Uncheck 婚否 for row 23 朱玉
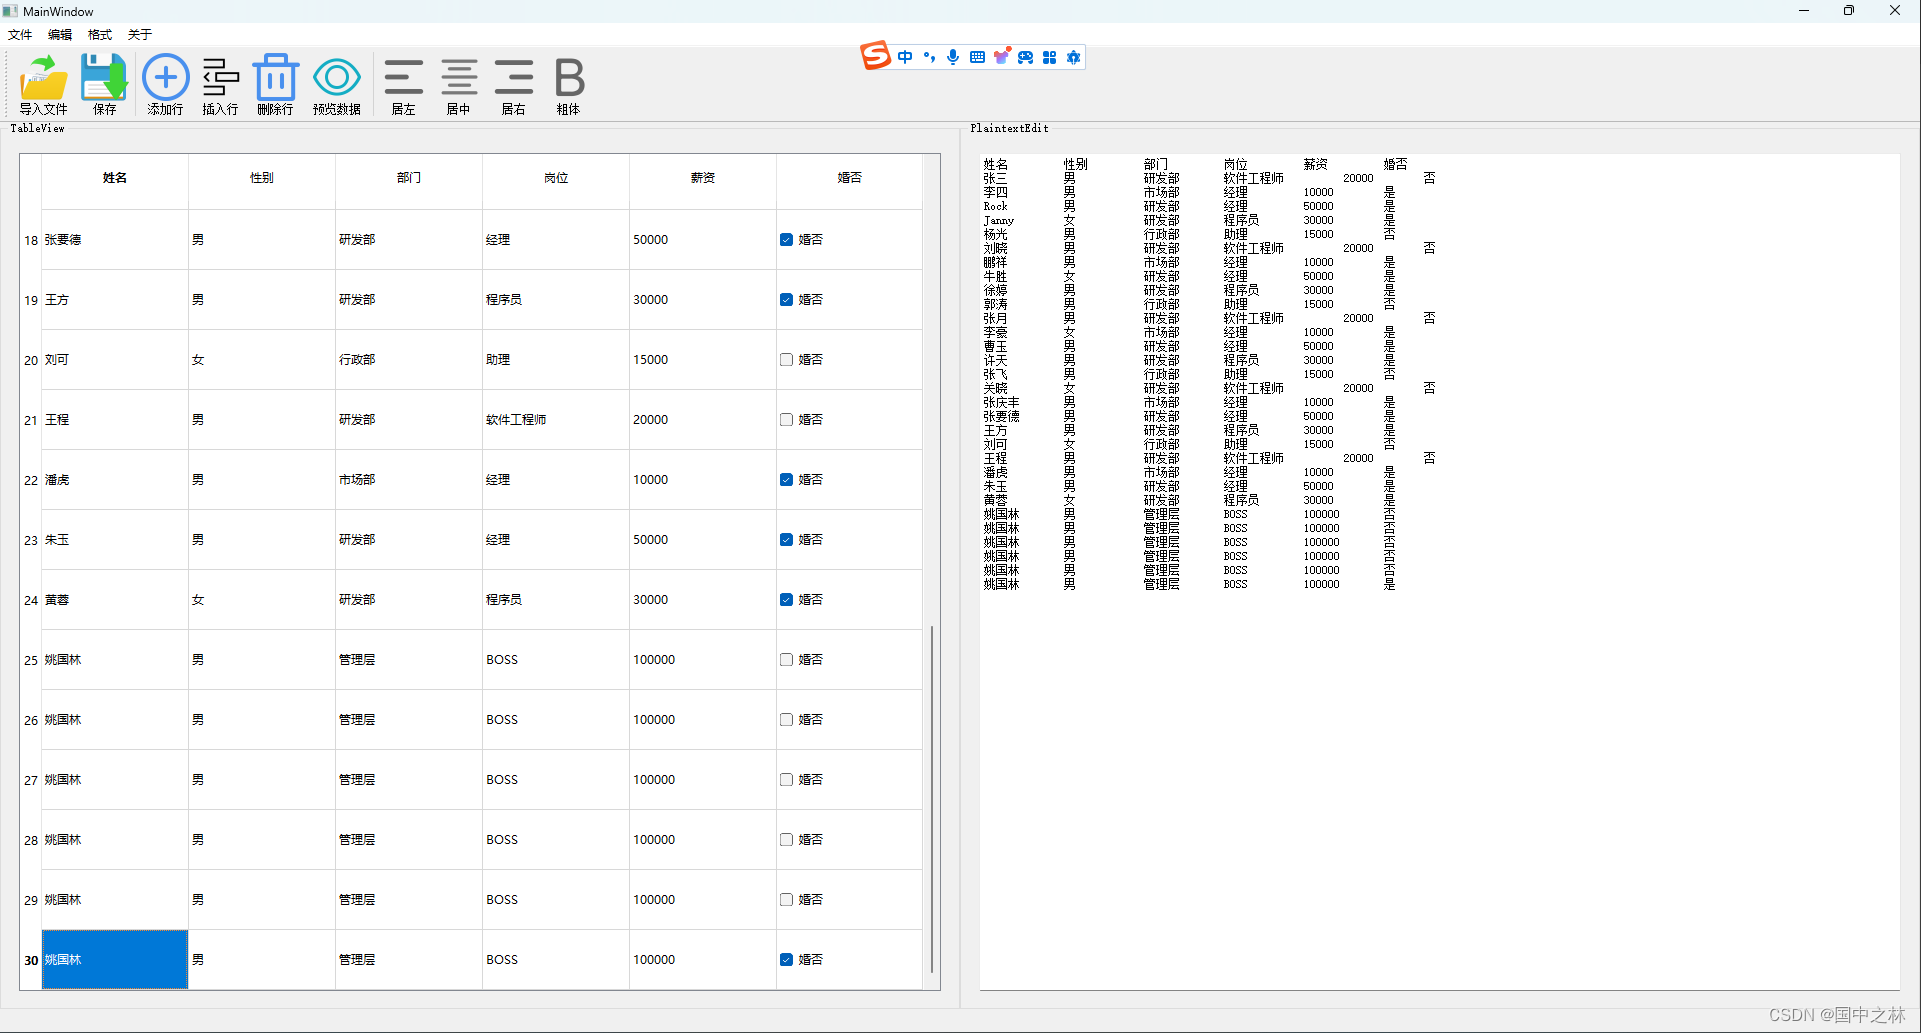 786,540
